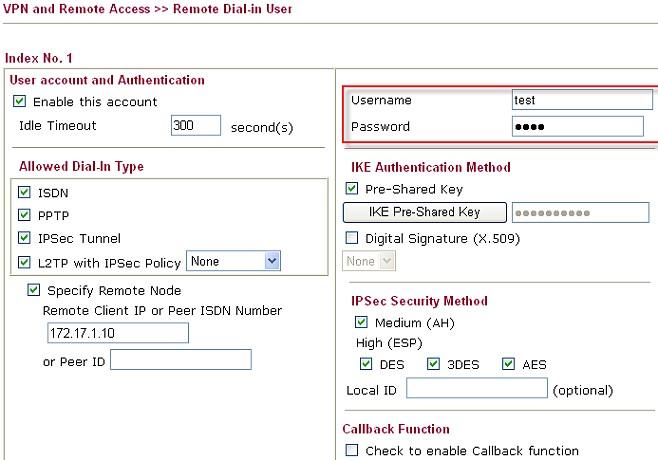
Task: Toggle the Pre-Shared Key checkbox
Action: (x=351, y=188)
